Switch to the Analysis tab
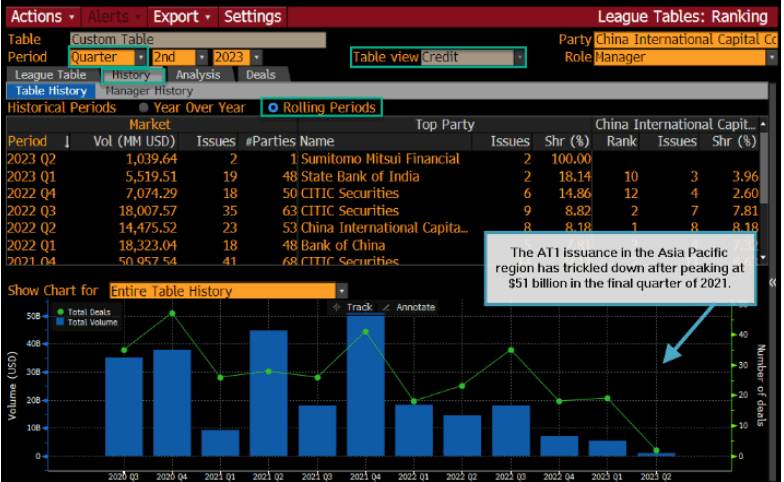 (x=198, y=75)
